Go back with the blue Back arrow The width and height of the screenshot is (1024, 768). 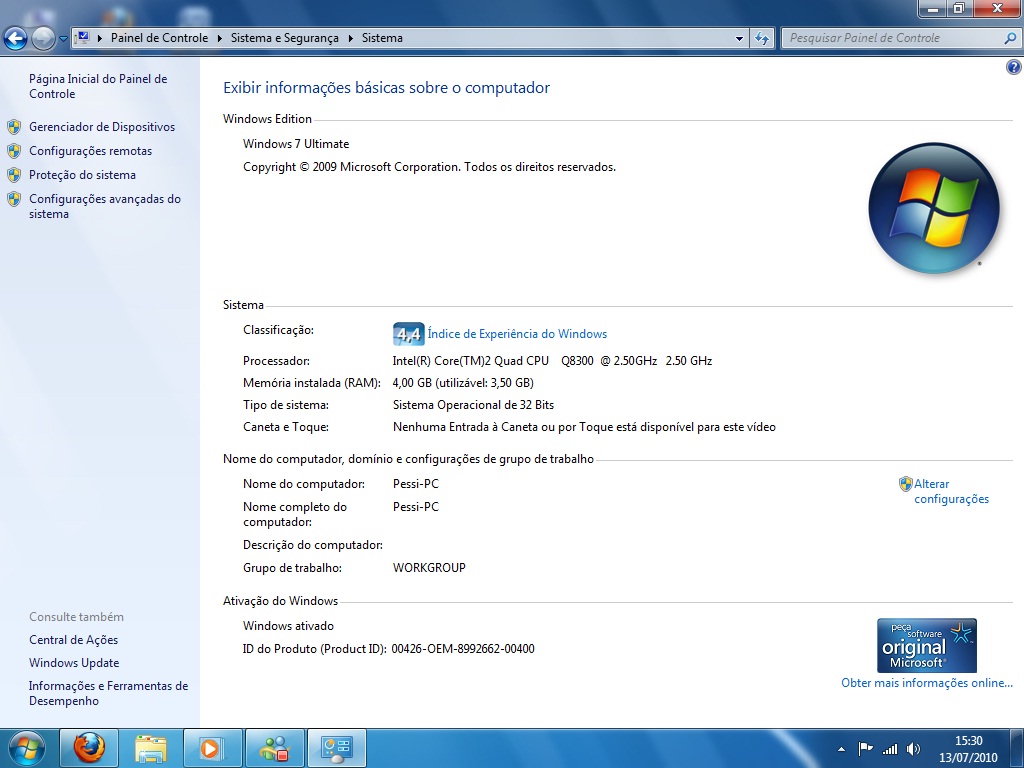(x=16, y=38)
